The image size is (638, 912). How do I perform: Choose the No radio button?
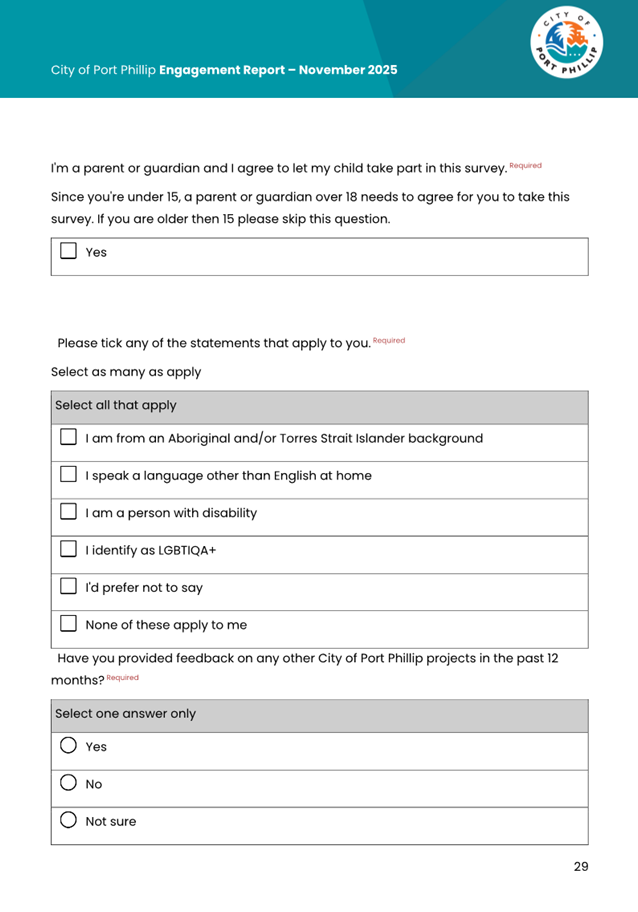[68, 784]
